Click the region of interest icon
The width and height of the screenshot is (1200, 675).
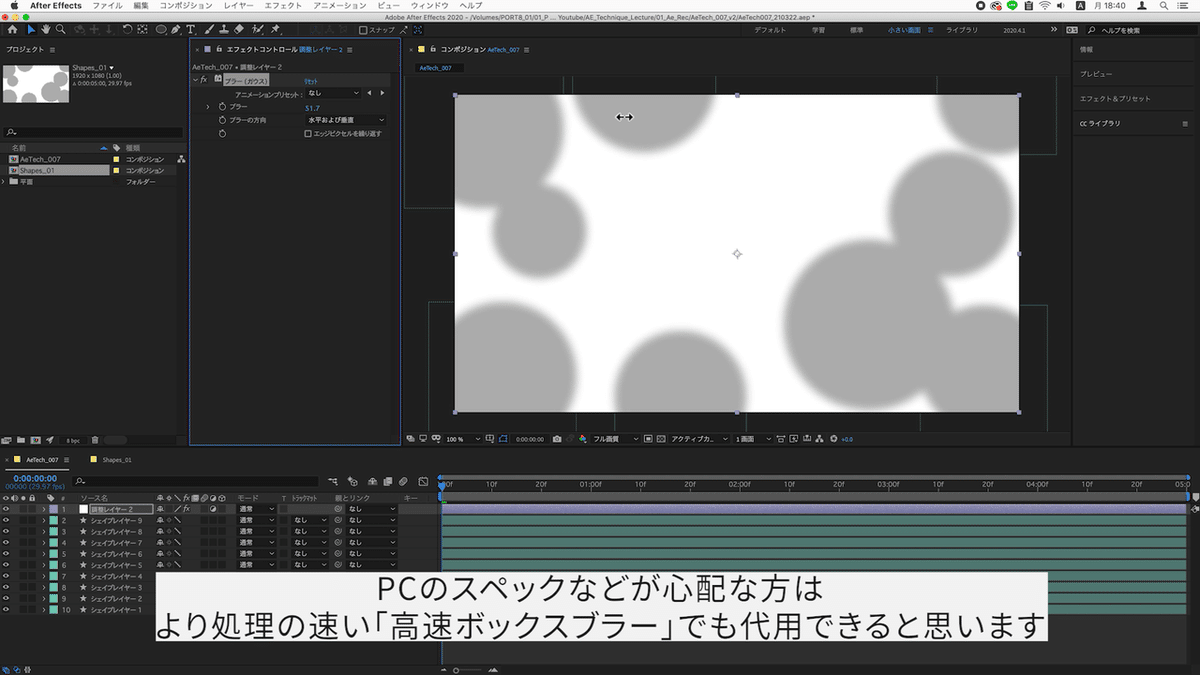coord(648,439)
